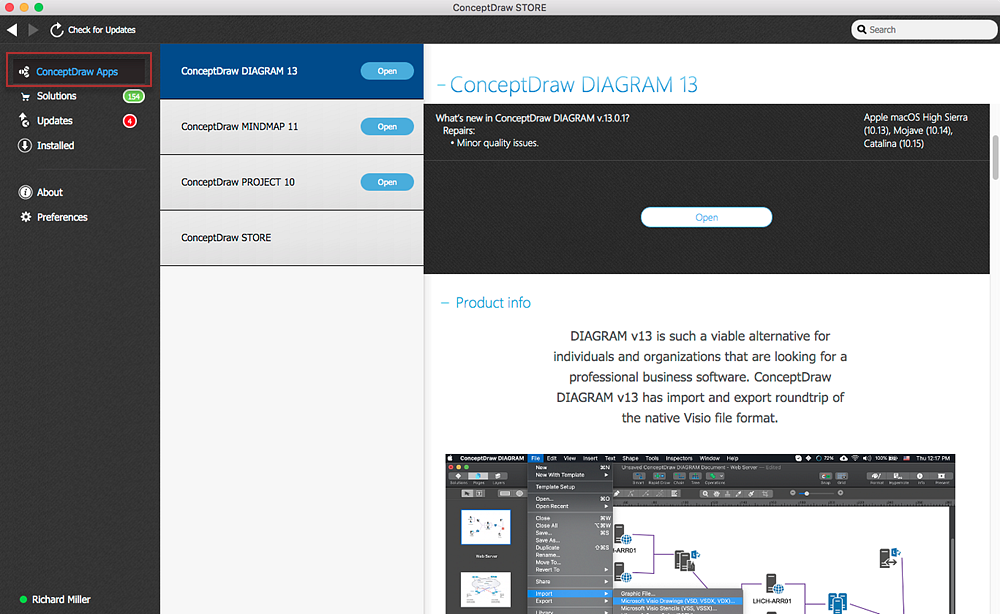Screen dimensions: 1000x614
Task: Close the window with red button
Action: coord(9,7)
